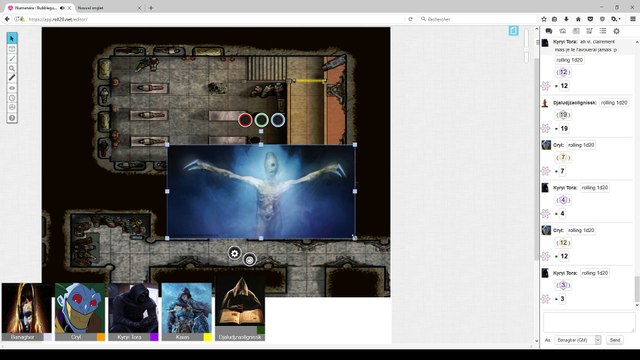The height and width of the screenshot is (360, 640).
Task: Click the Send chat button
Action: pos(615,340)
